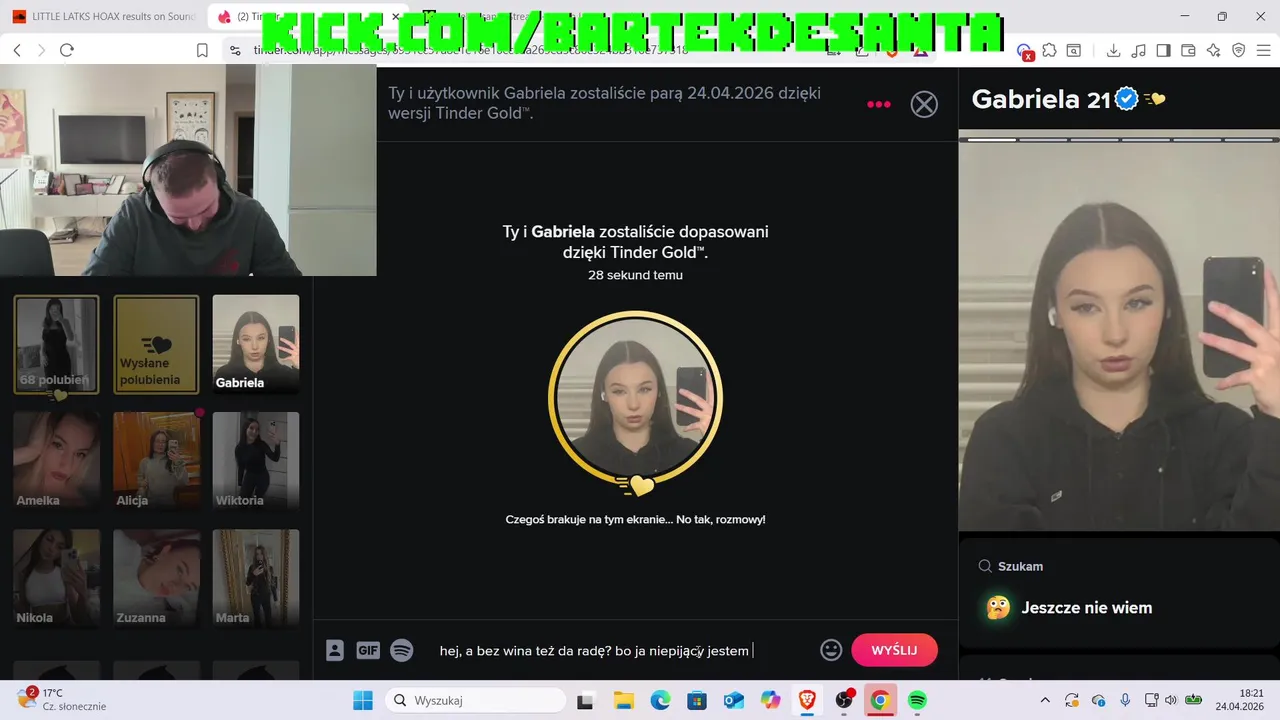
Task: Open the tab search icon
Action: pos(1074,50)
